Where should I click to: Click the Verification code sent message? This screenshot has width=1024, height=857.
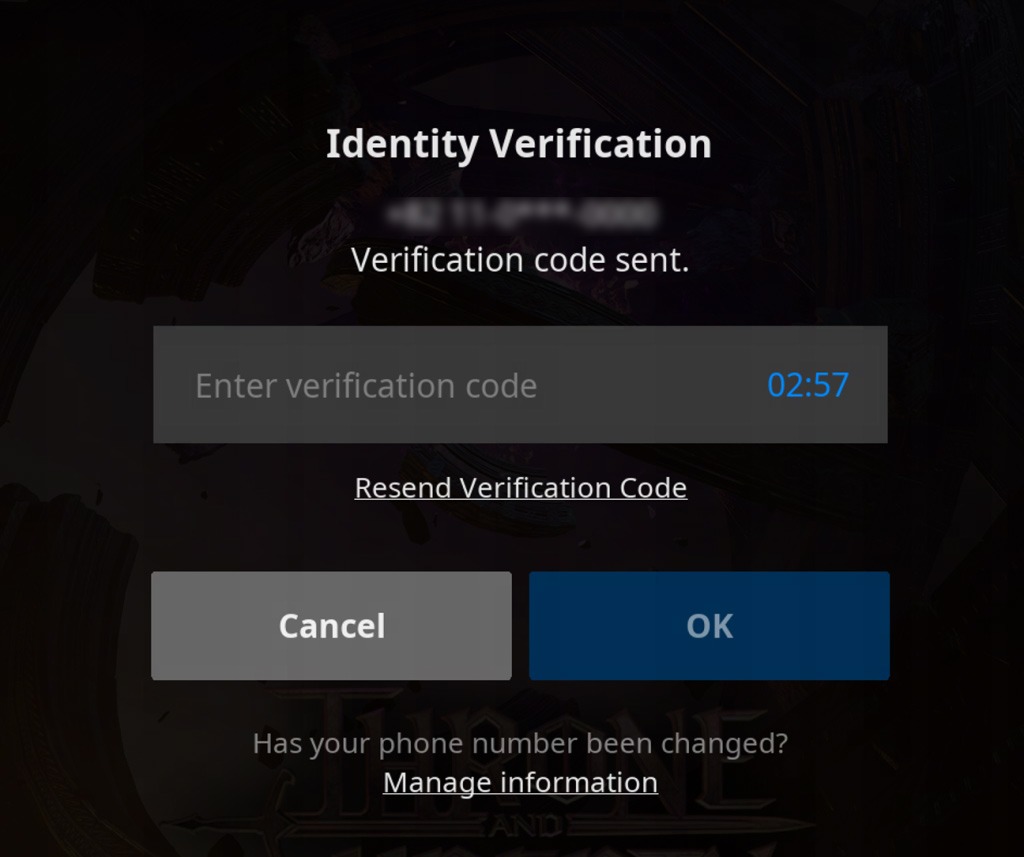520,260
